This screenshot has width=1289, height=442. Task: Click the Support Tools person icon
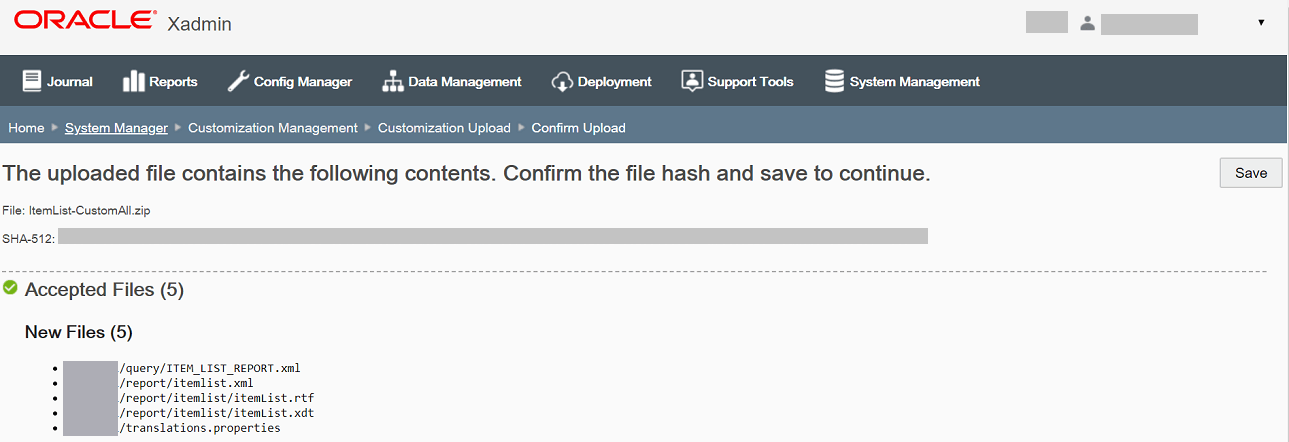coord(691,82)
